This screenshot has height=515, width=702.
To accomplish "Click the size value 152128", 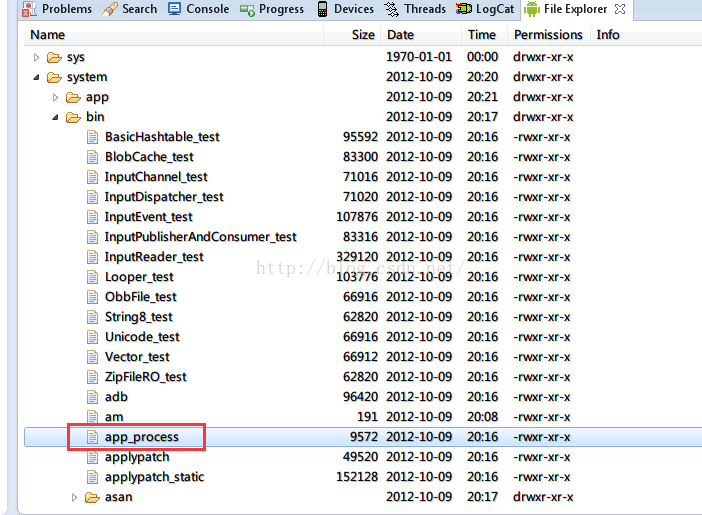I will (357, 477).
